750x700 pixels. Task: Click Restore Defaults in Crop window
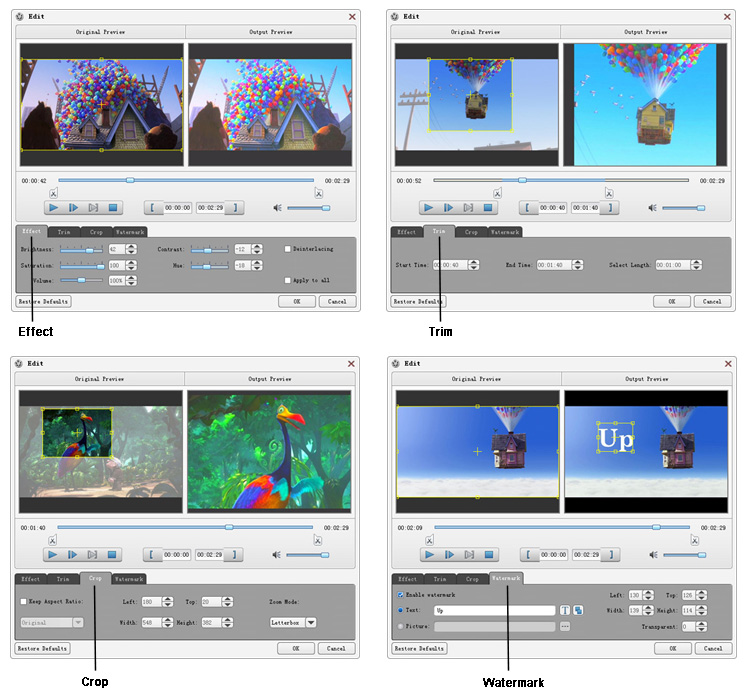click(x=43, y=648)
